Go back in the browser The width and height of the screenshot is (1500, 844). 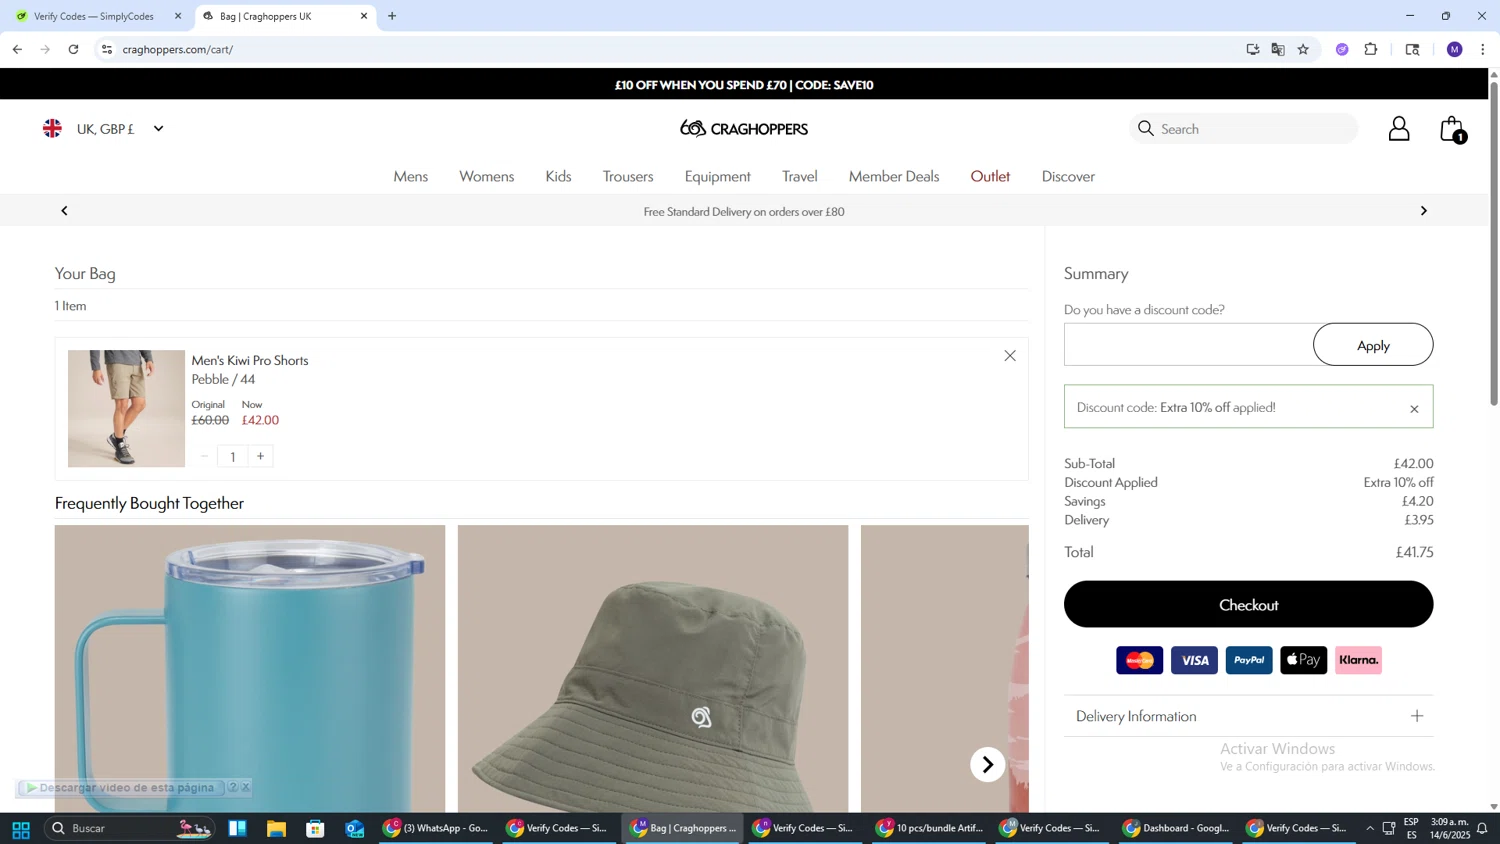pos(17,49)
